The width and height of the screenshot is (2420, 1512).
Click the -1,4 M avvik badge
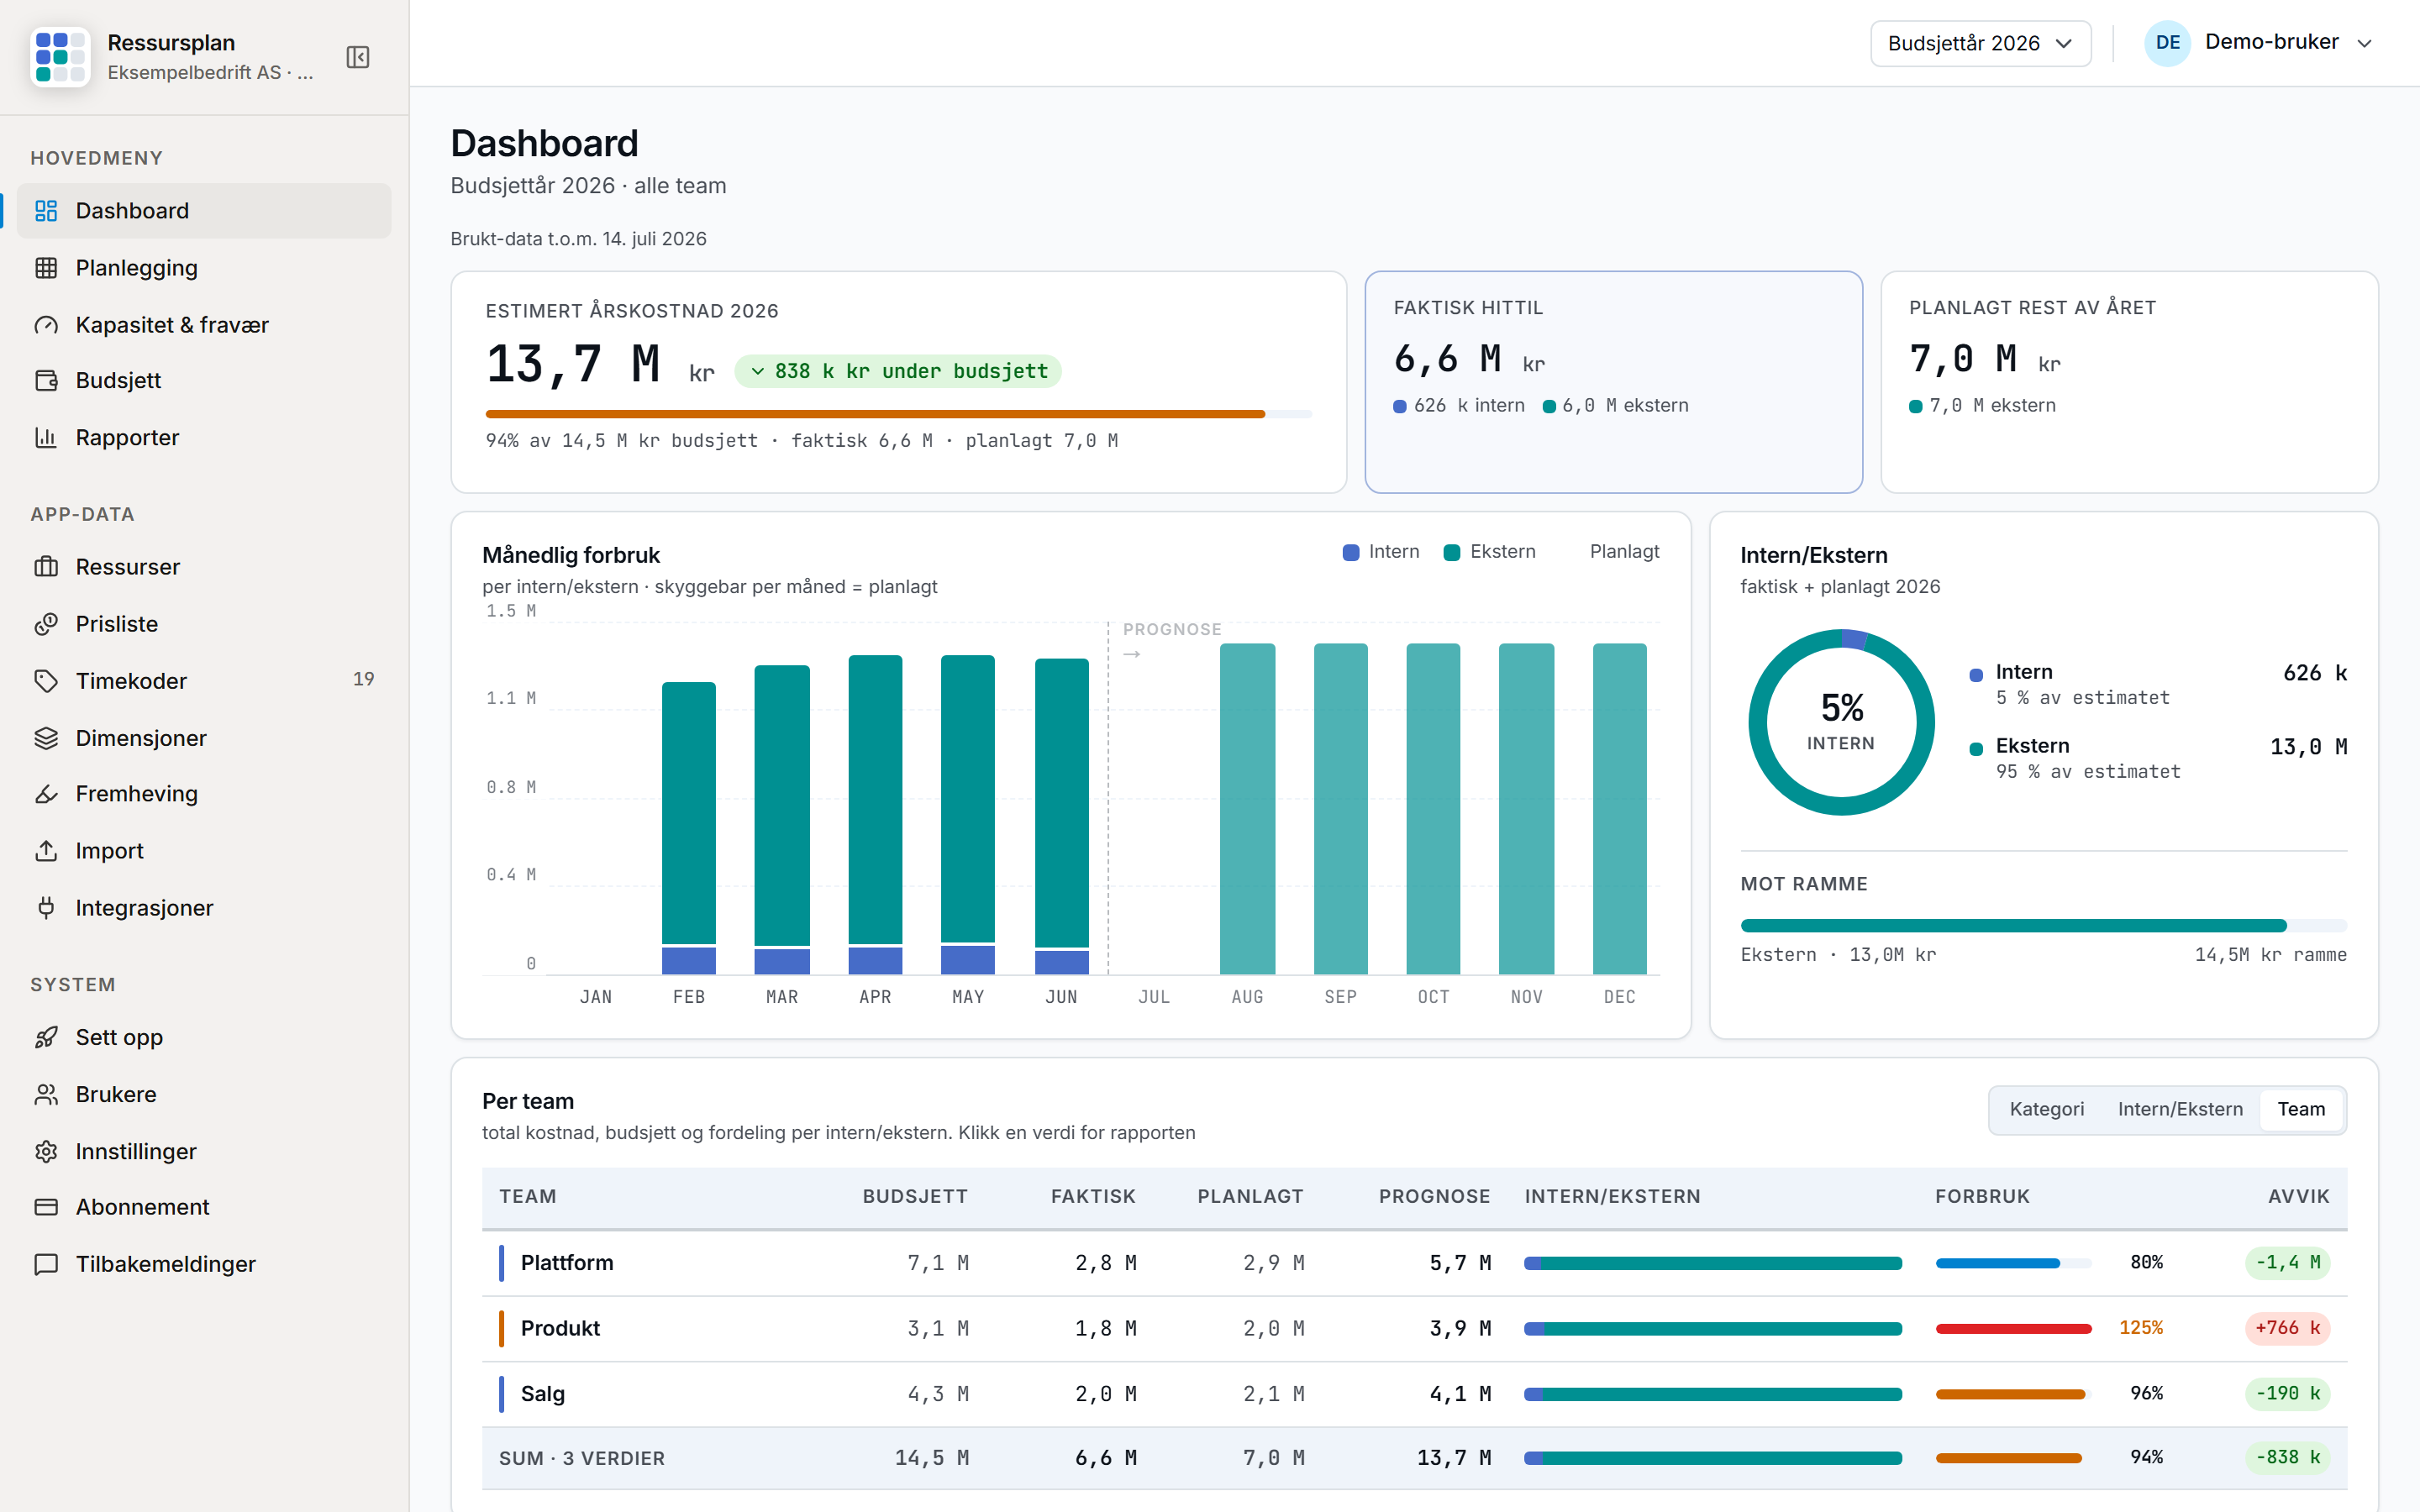tap(2287, 1263)
